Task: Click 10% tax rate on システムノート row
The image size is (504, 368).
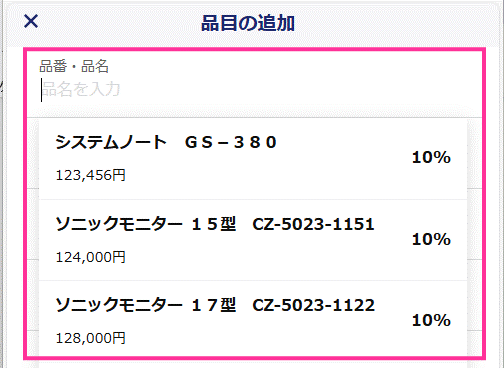Action: tap(431, 157)
